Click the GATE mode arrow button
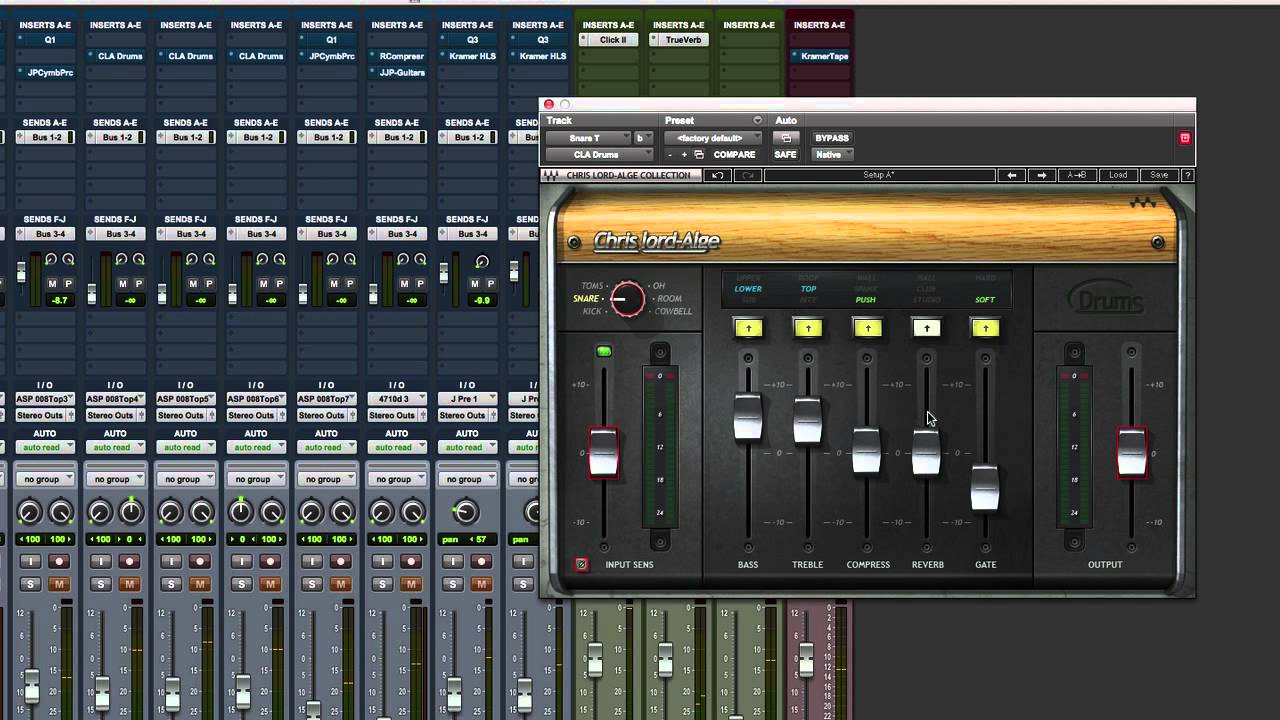 point(985,328)
